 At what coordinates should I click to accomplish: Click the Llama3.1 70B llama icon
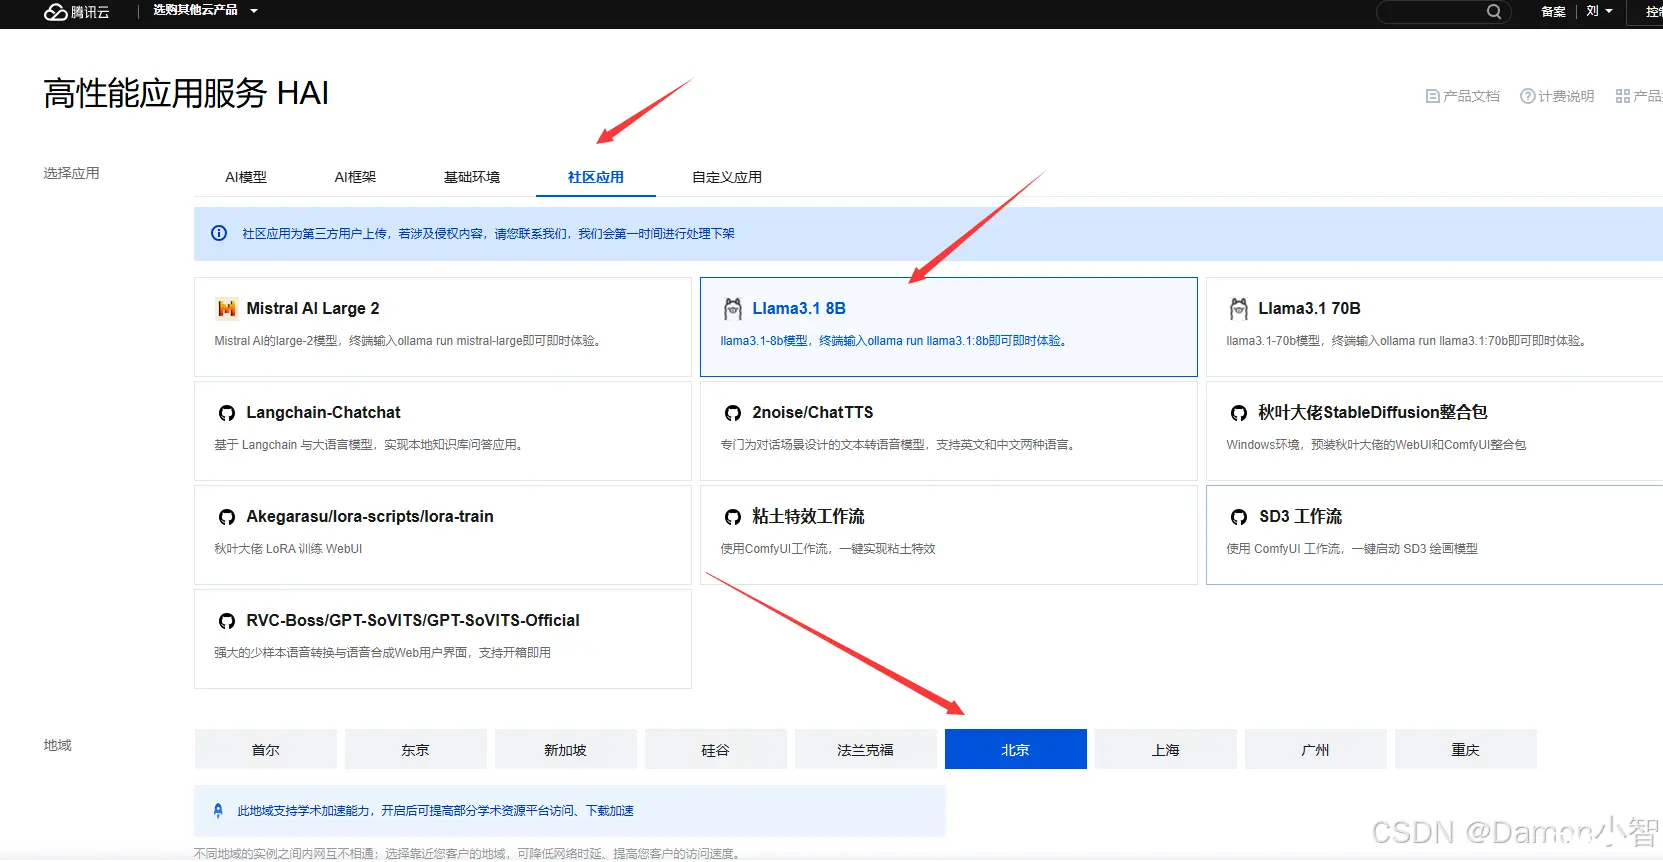(x=1239, y=308)
